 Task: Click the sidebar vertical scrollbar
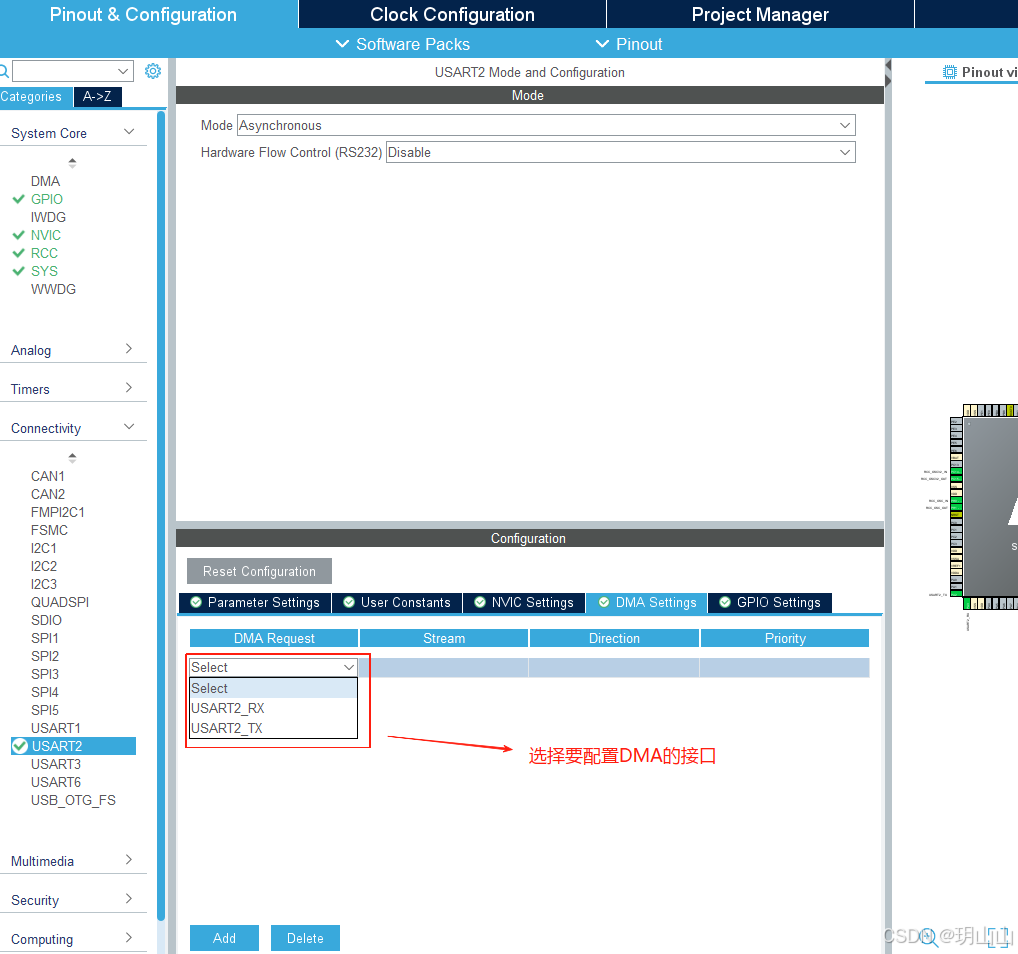pos(161,516)
